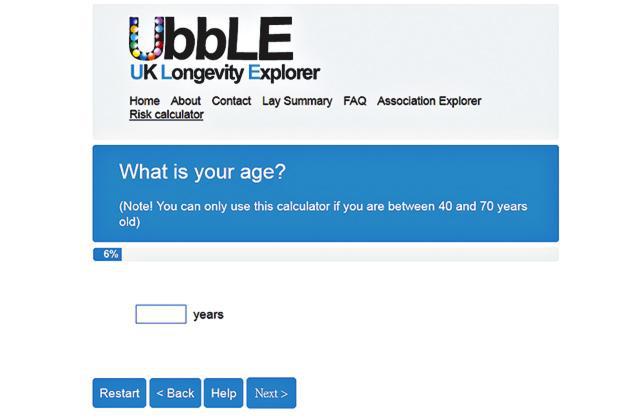
Task: Open Help for this question
Action: (224, 393)
